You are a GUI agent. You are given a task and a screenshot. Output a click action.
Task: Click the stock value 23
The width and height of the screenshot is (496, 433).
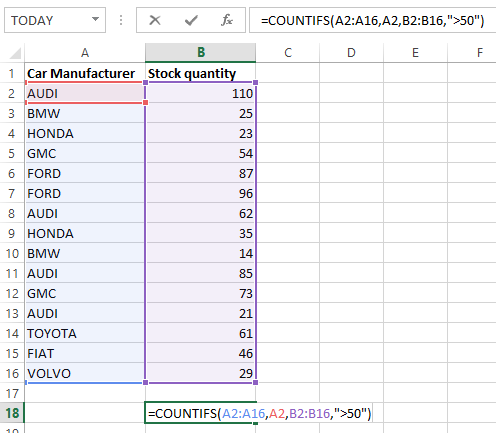[201, 133]
